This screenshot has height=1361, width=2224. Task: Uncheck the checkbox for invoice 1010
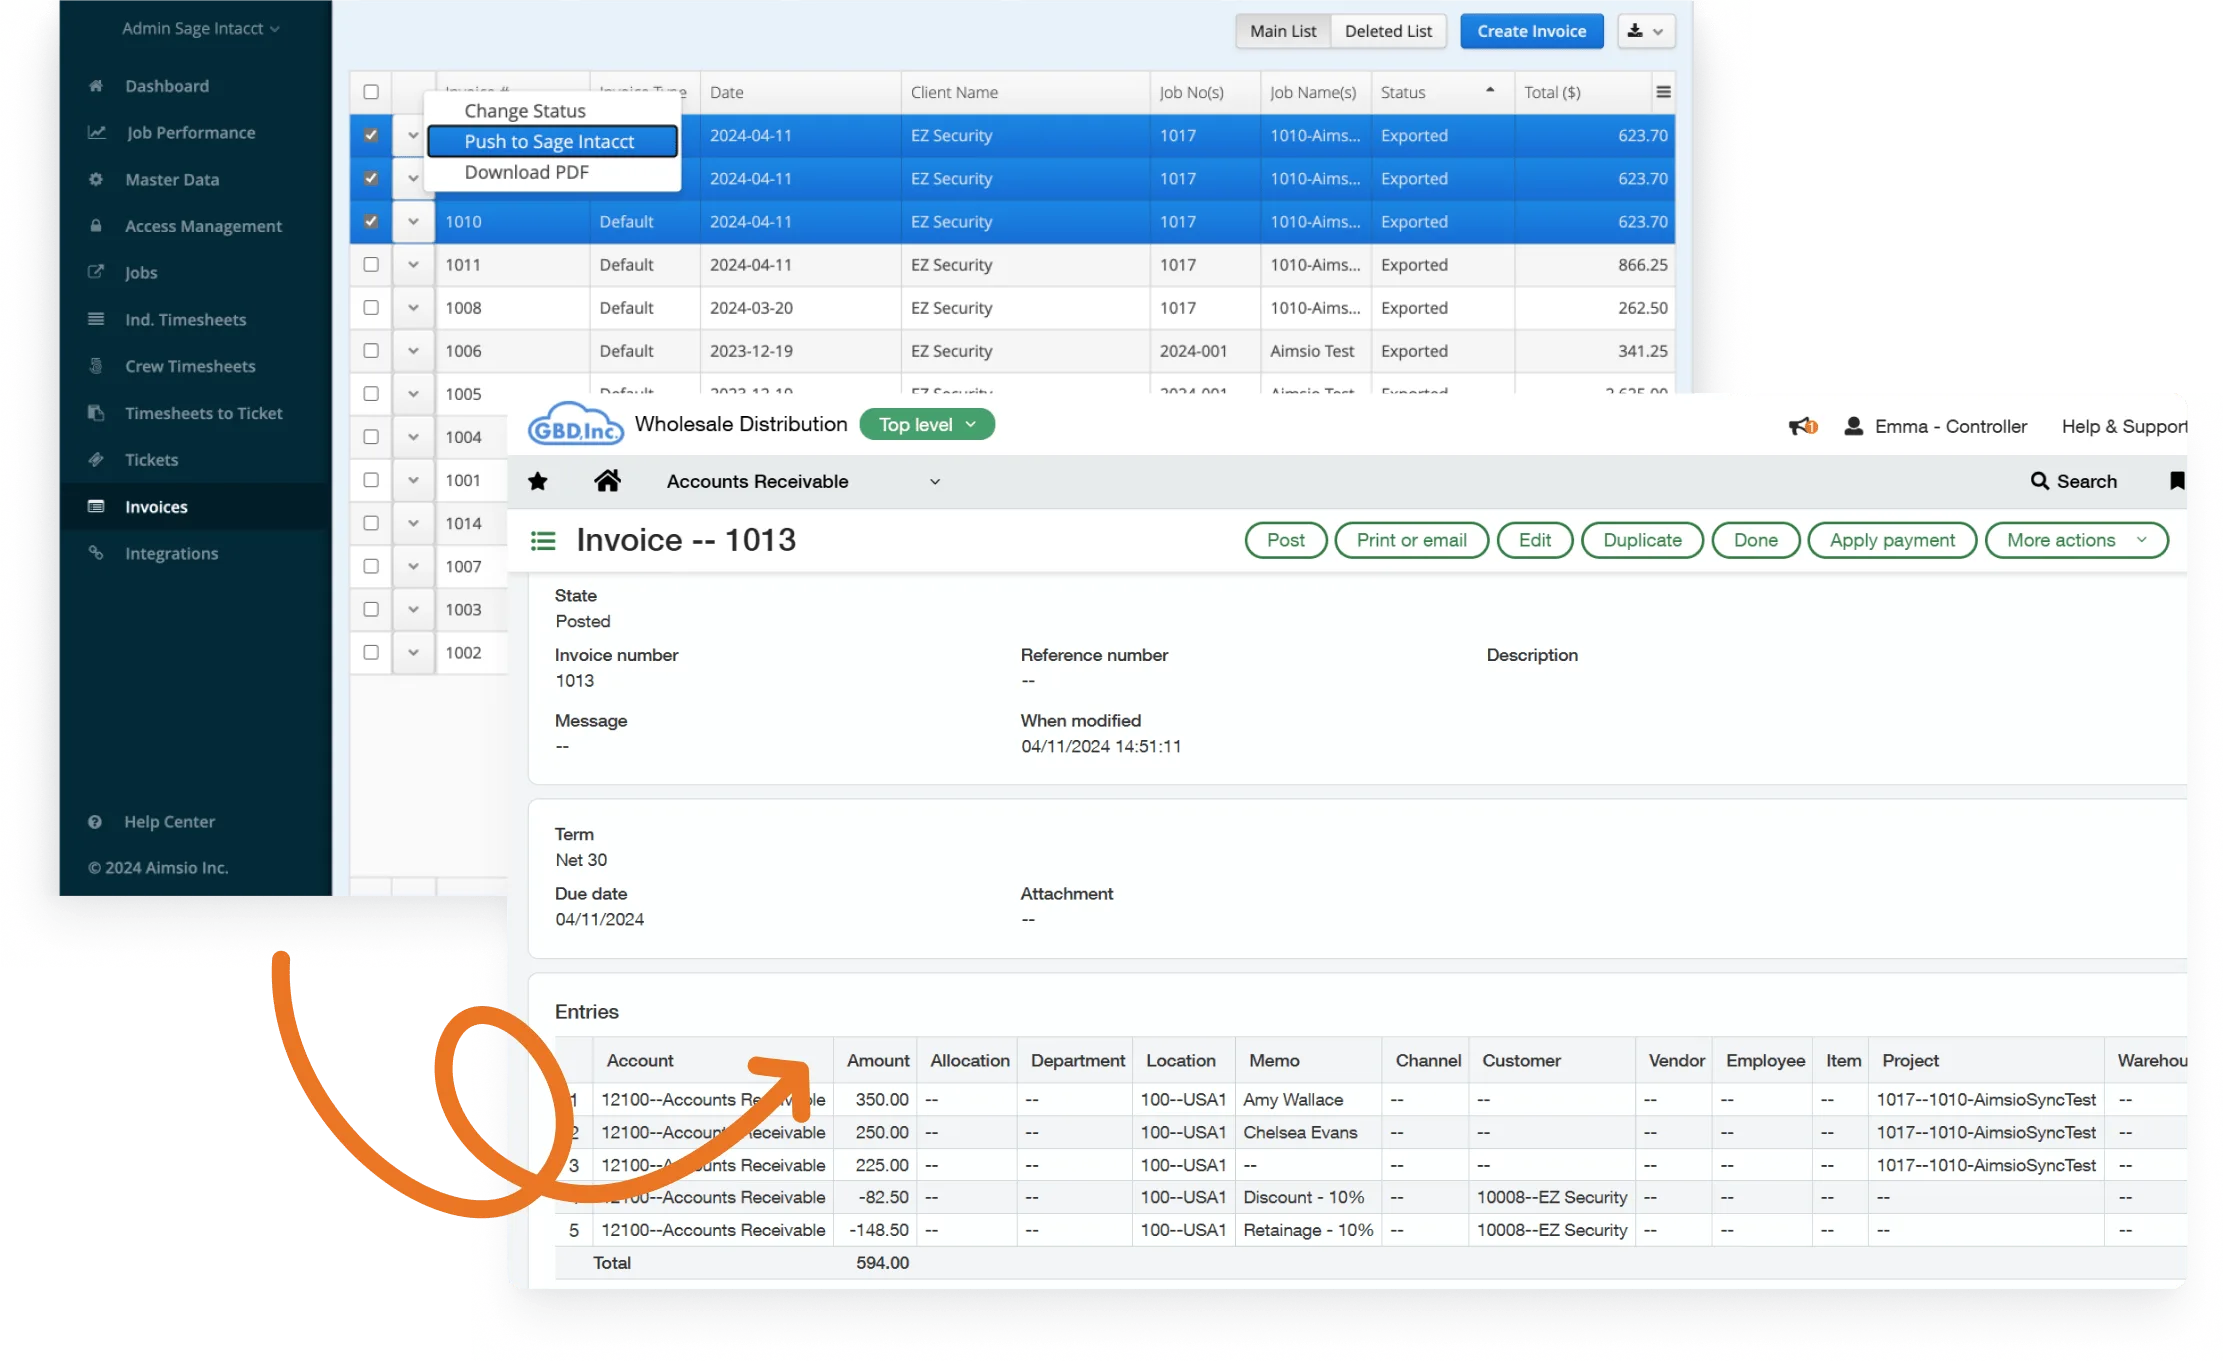coord(371,221)
